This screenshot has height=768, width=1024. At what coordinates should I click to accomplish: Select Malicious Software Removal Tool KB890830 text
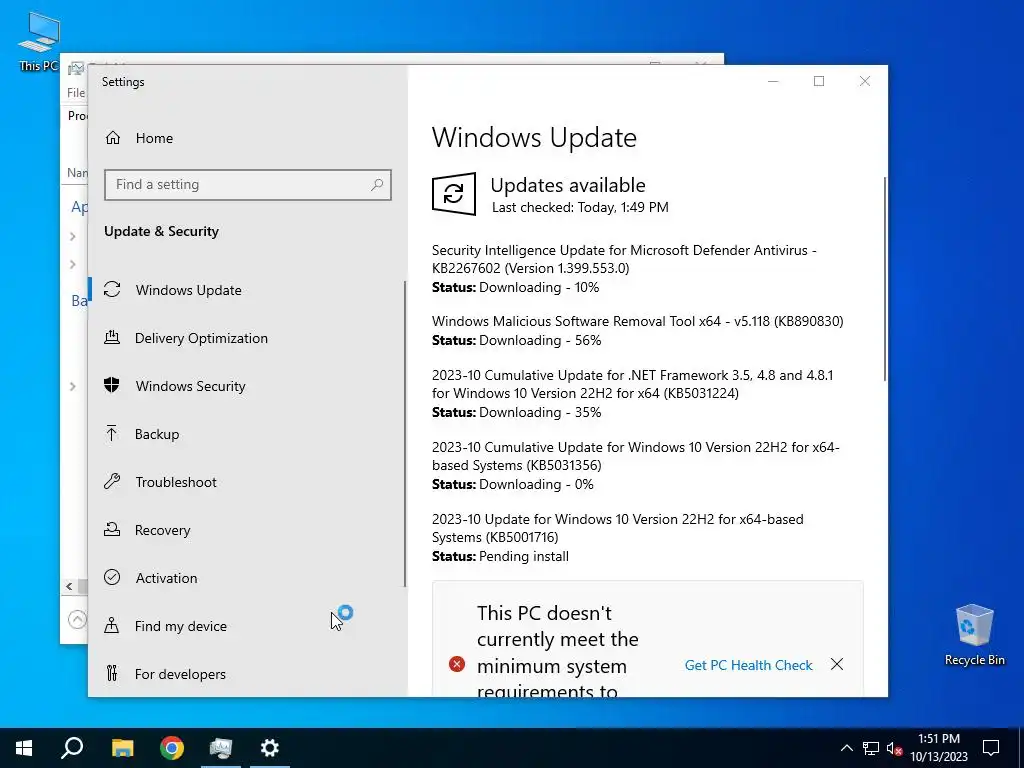point(637,321)
